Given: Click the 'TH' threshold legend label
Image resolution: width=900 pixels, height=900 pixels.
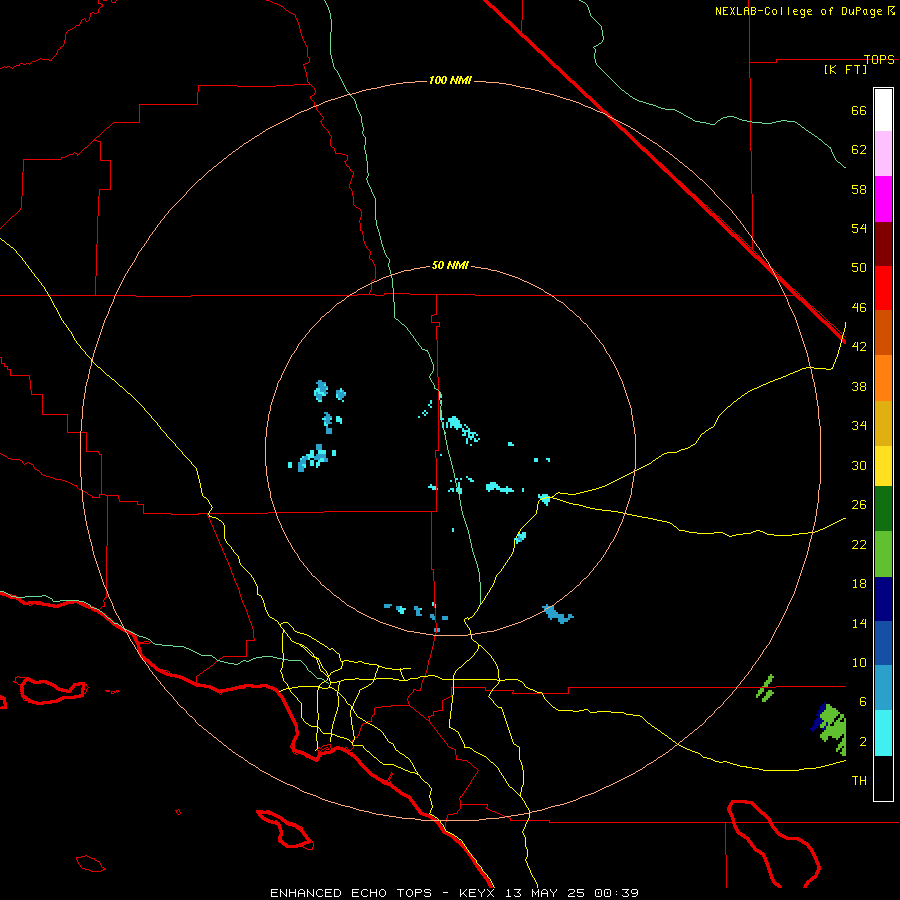Looking at the screenshot, I should (859, 780).
